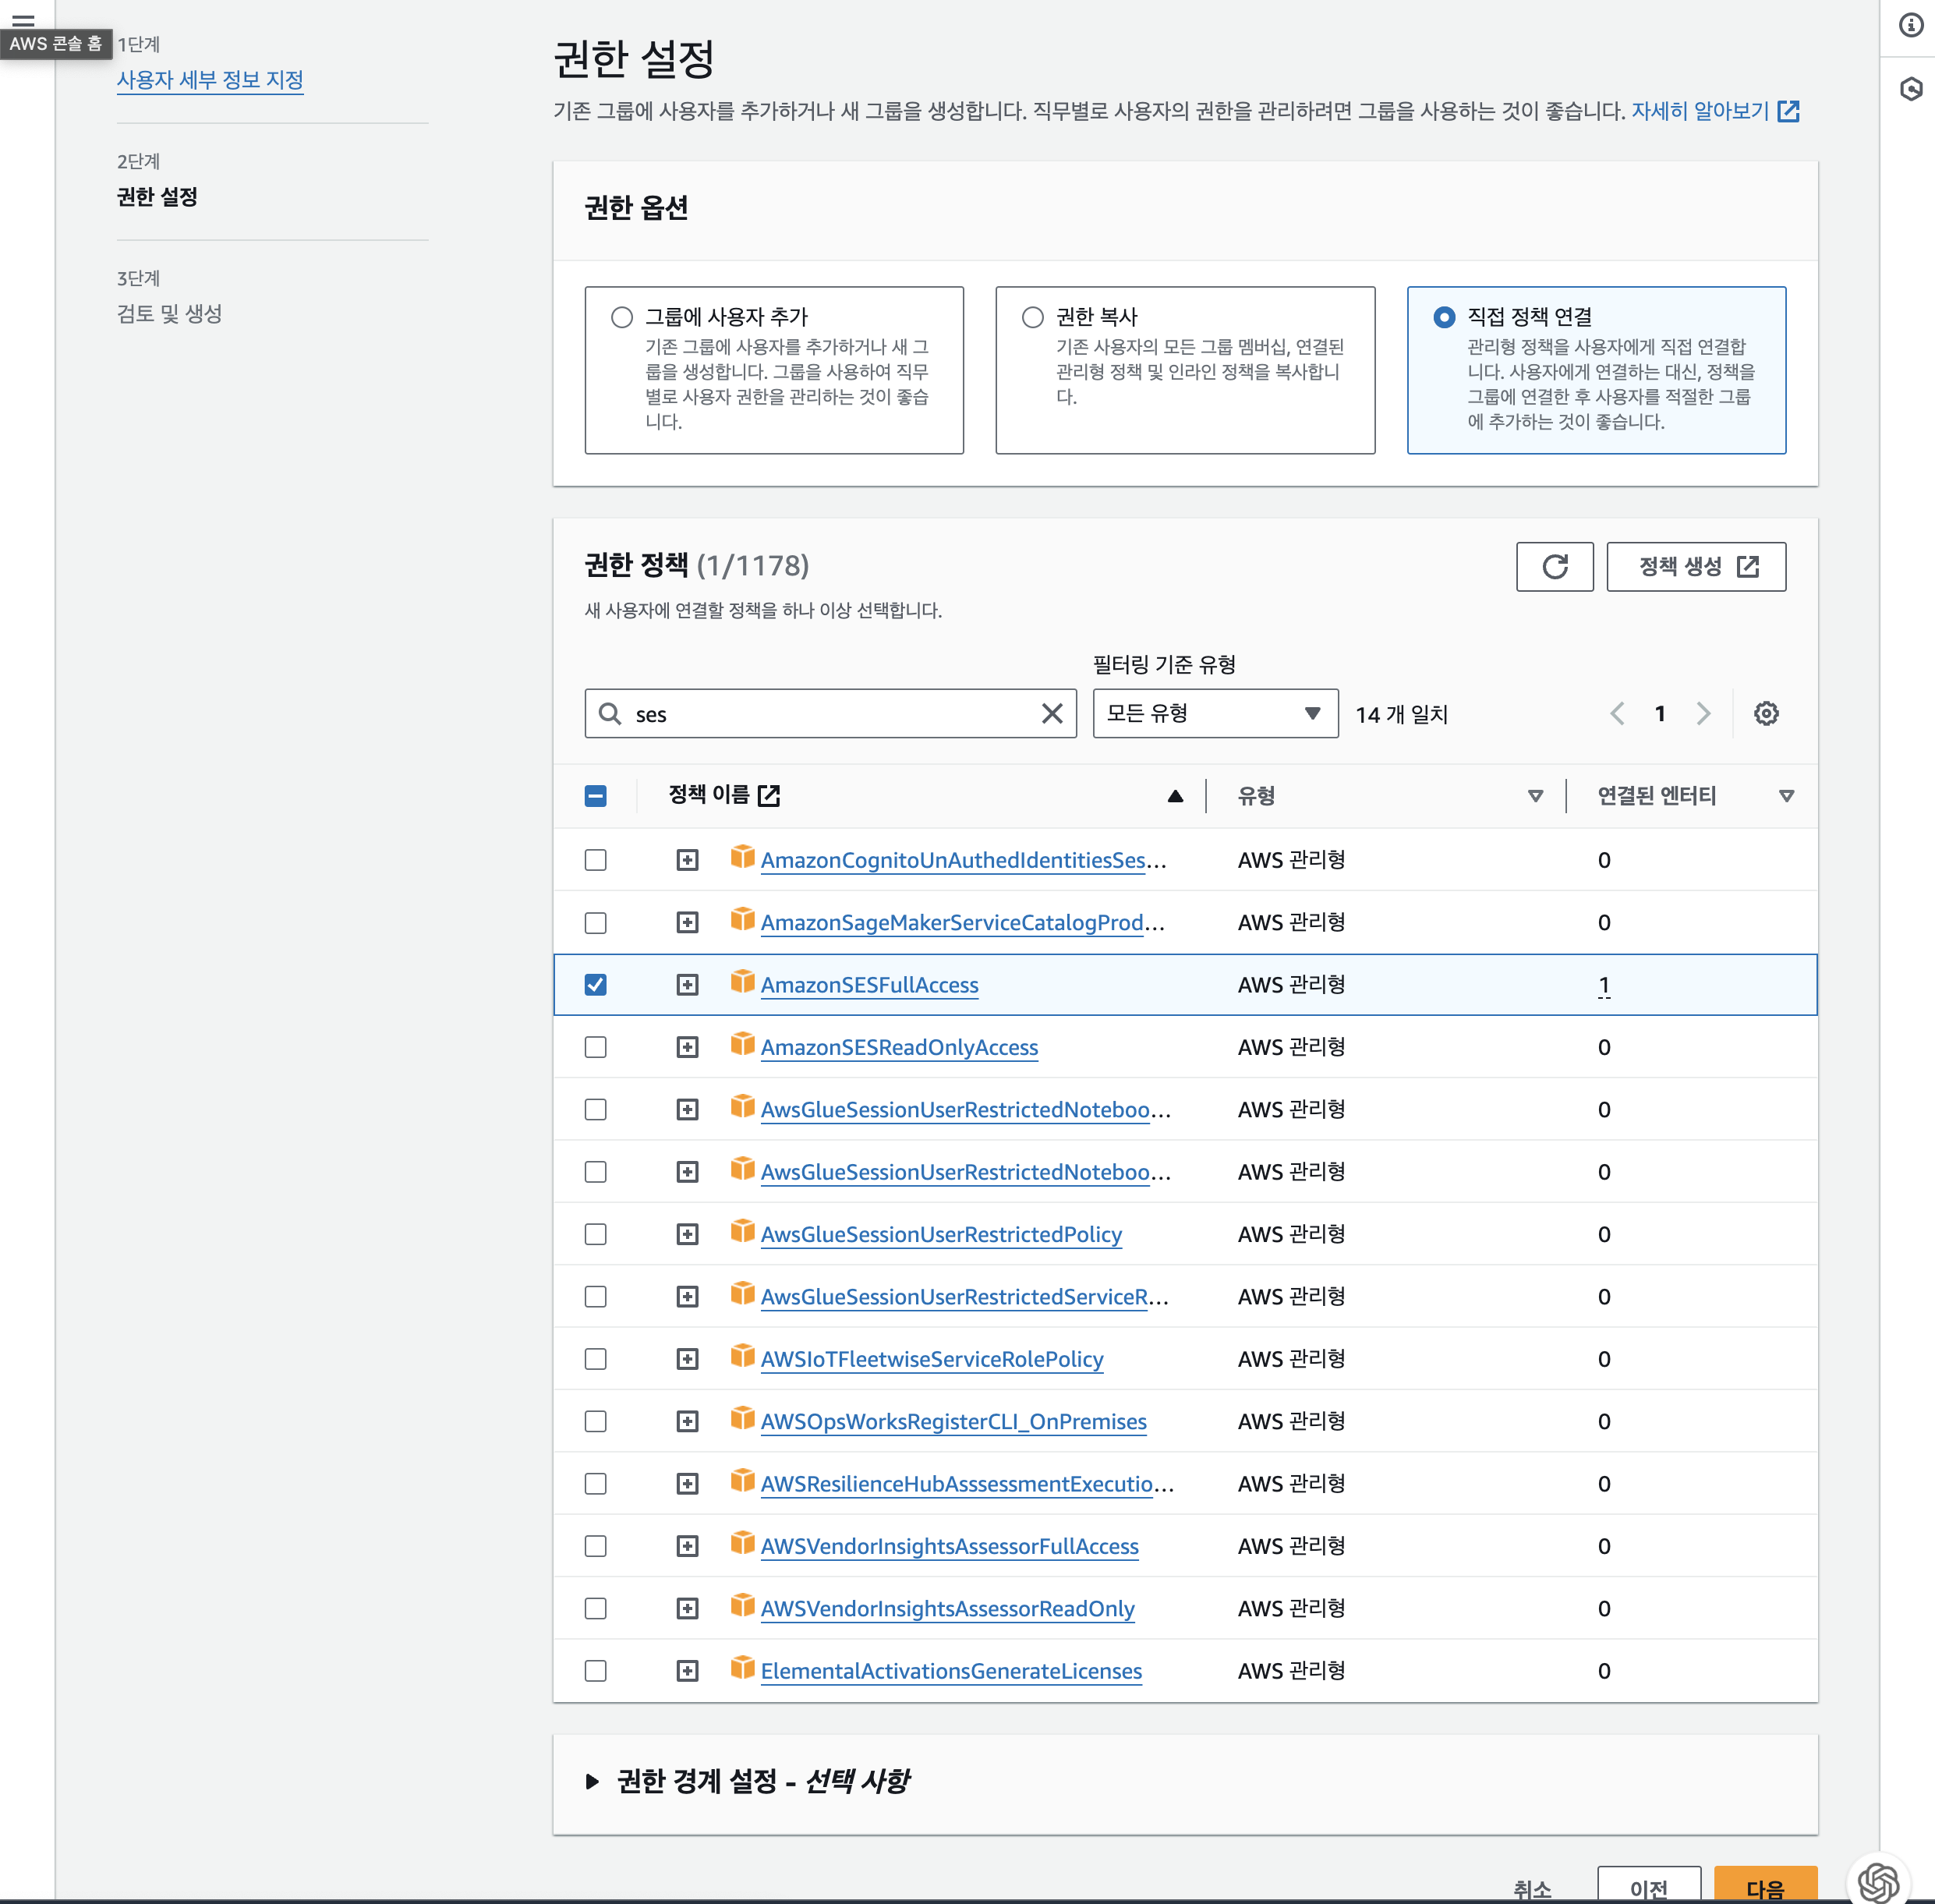Open table preferences gear icon
Image resolution: width=1935 pixels, height=1904 pixels.
pos(1766,713)
